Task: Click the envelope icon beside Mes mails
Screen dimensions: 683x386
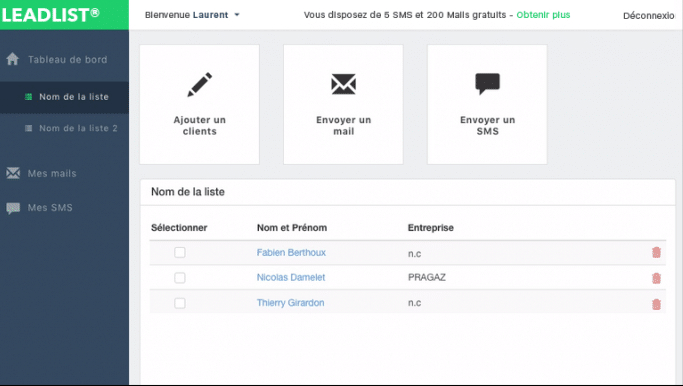Action: 13,173
